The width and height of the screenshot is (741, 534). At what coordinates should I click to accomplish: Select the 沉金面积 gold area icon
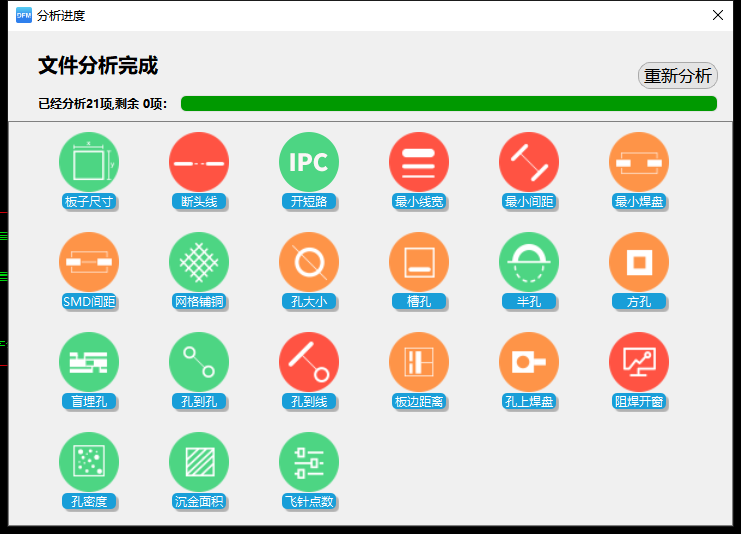[x=199, y=462]
